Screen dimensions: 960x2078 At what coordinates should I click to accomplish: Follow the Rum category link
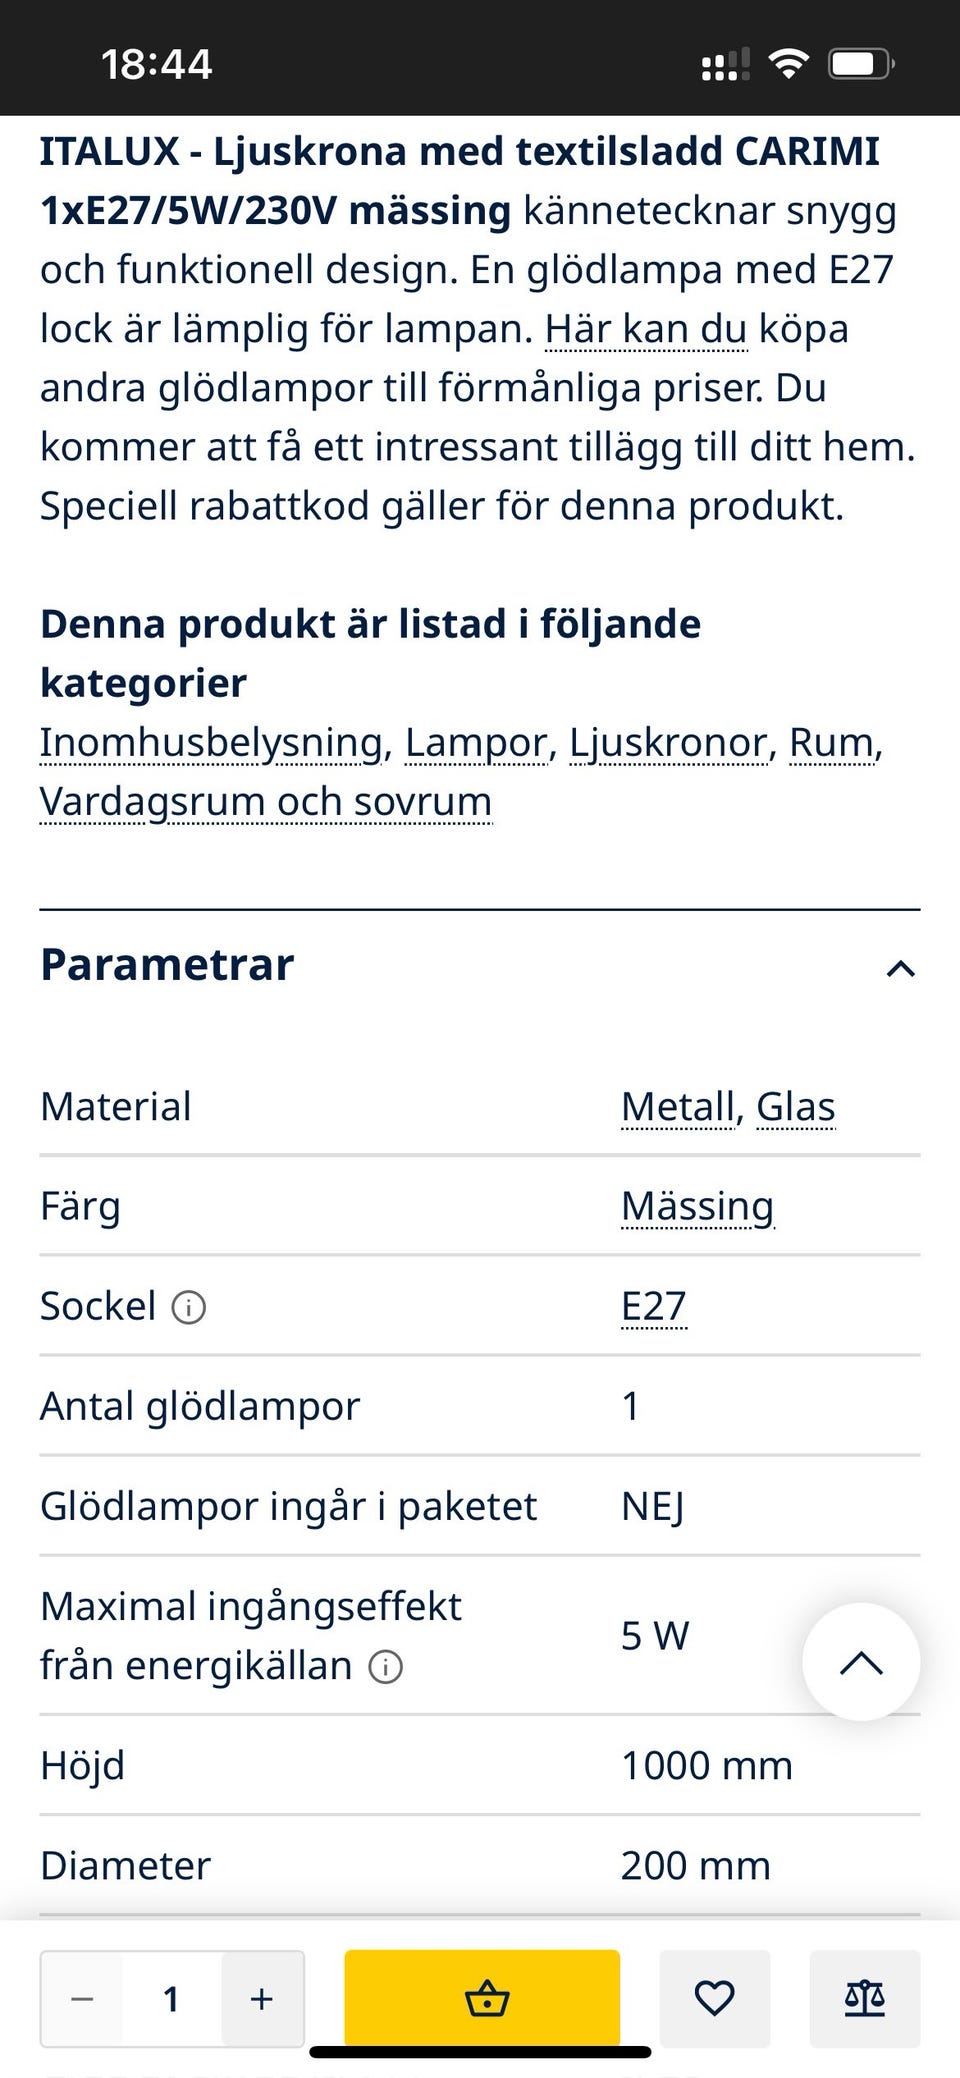(x=832, y=743)
